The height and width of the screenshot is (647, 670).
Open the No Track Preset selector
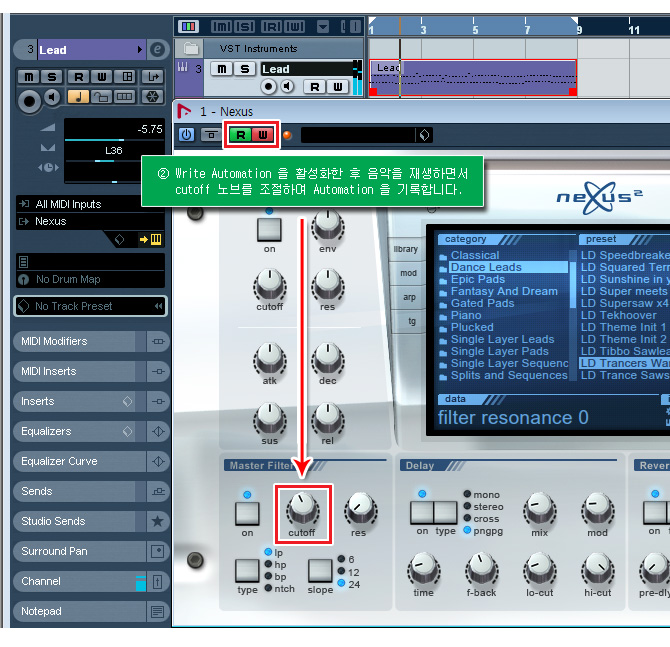click(x=90, y=306)
